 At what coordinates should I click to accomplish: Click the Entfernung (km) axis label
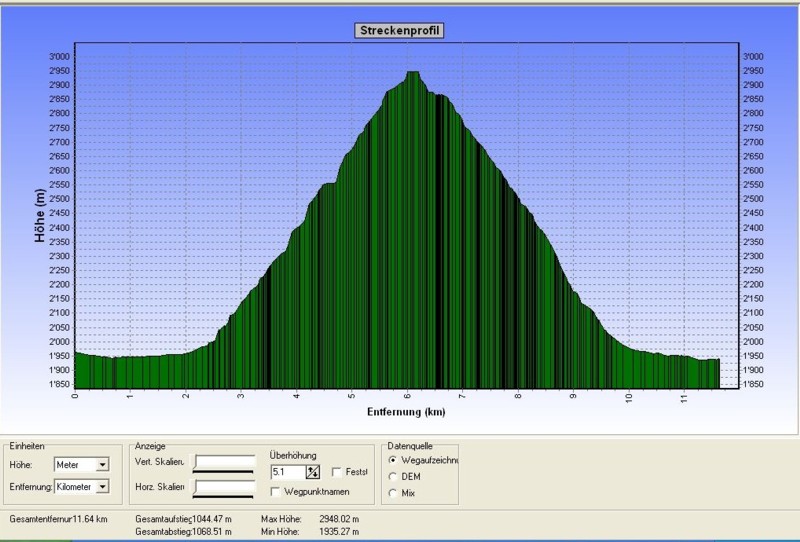[x=404, y=411]
